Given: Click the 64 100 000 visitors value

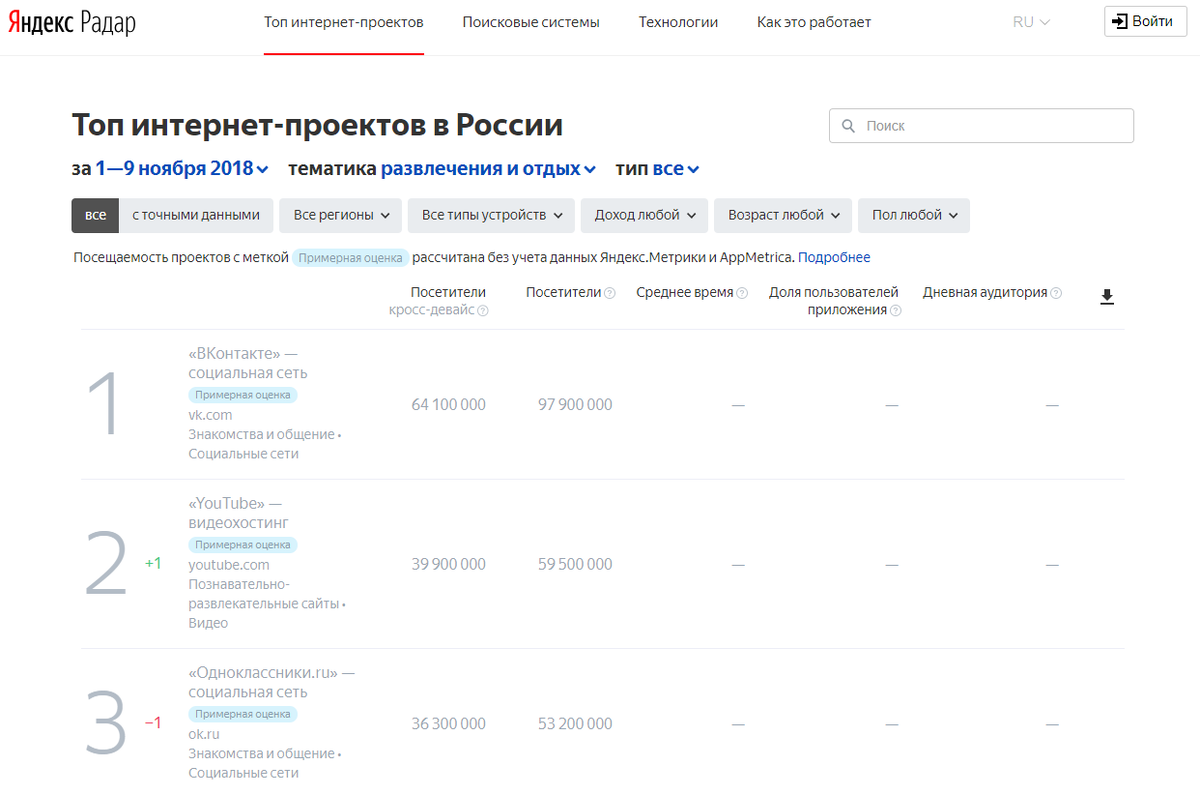Looking at the screenshot, I should point(449,405).
